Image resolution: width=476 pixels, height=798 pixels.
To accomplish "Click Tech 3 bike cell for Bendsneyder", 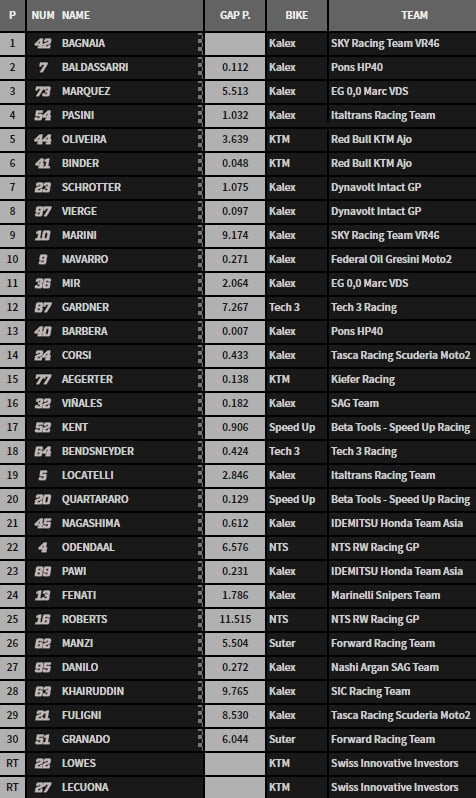I will coord(297,451).
